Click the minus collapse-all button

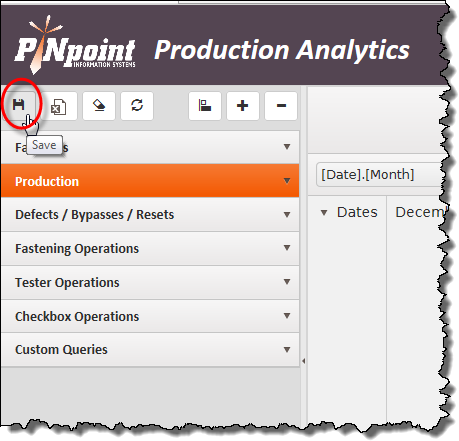281,106
